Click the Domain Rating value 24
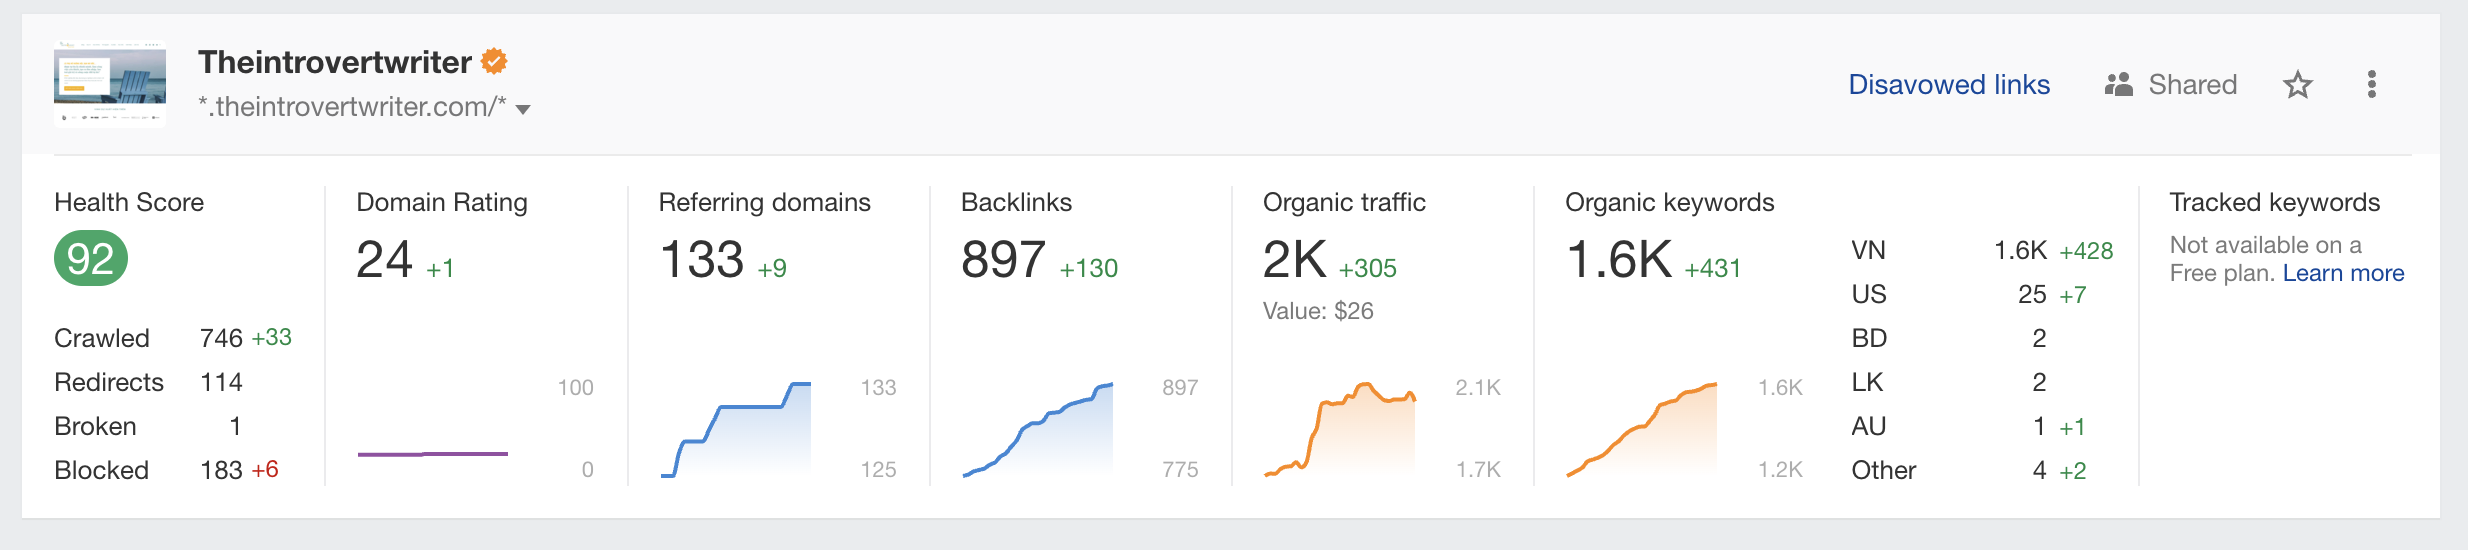Screen dimensions: 2468x550 click(x=385, y=260)
